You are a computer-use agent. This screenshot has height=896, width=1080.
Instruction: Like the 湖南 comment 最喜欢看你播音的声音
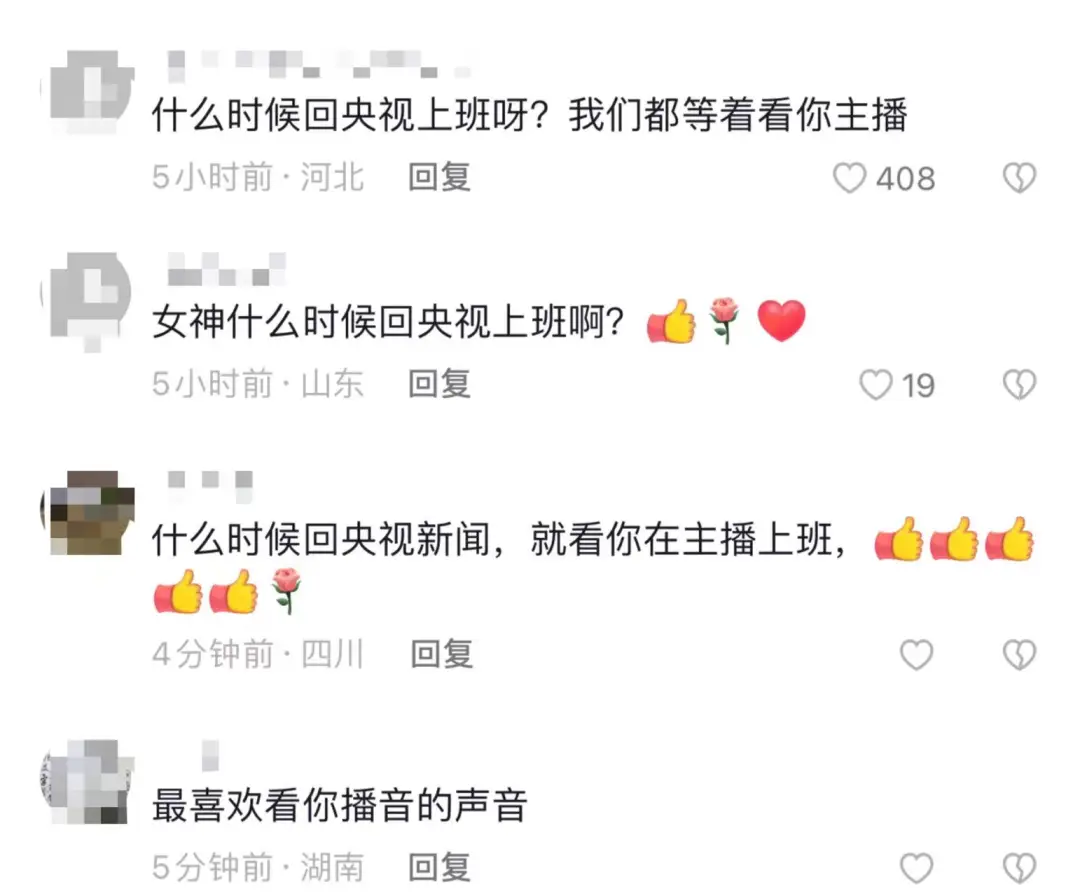917,868
